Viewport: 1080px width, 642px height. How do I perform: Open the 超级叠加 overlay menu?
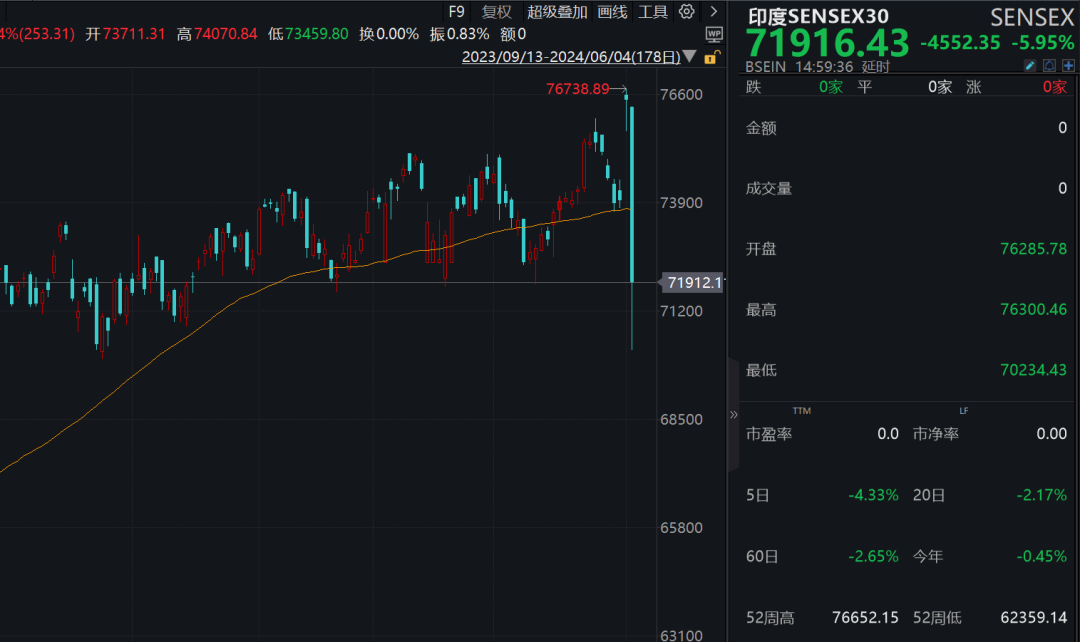coord(557,12)
